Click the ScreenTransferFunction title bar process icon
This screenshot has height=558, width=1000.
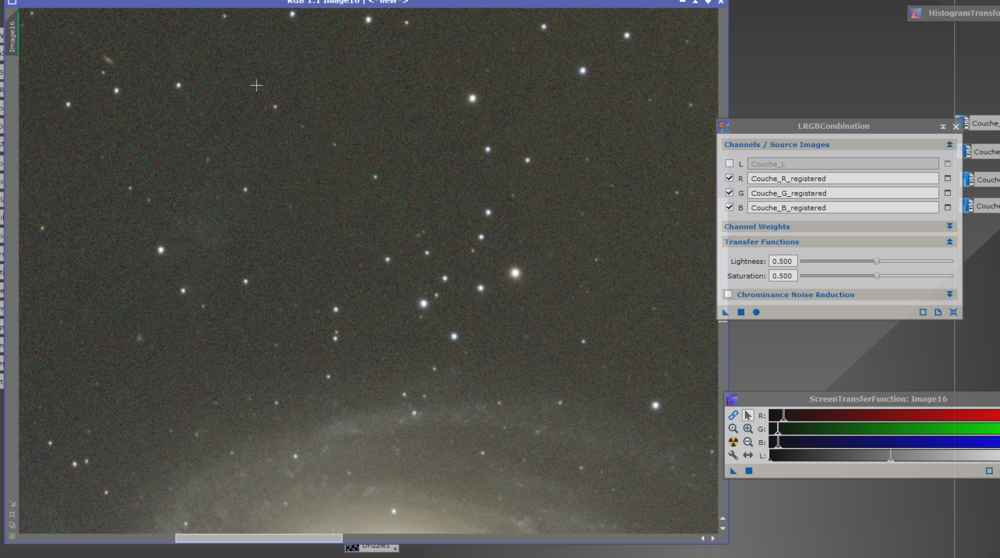(x=732, y=399)
